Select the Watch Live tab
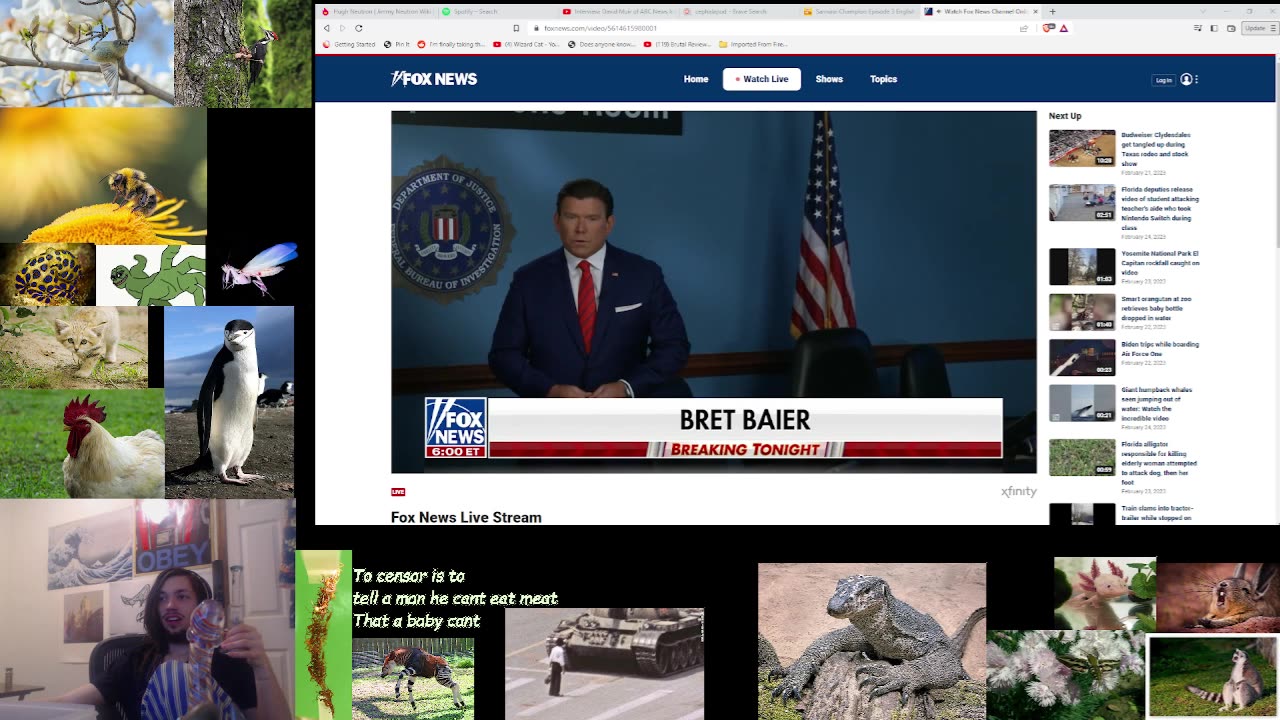This screenshot has height=720, width=1280. [x=762, y=79]
